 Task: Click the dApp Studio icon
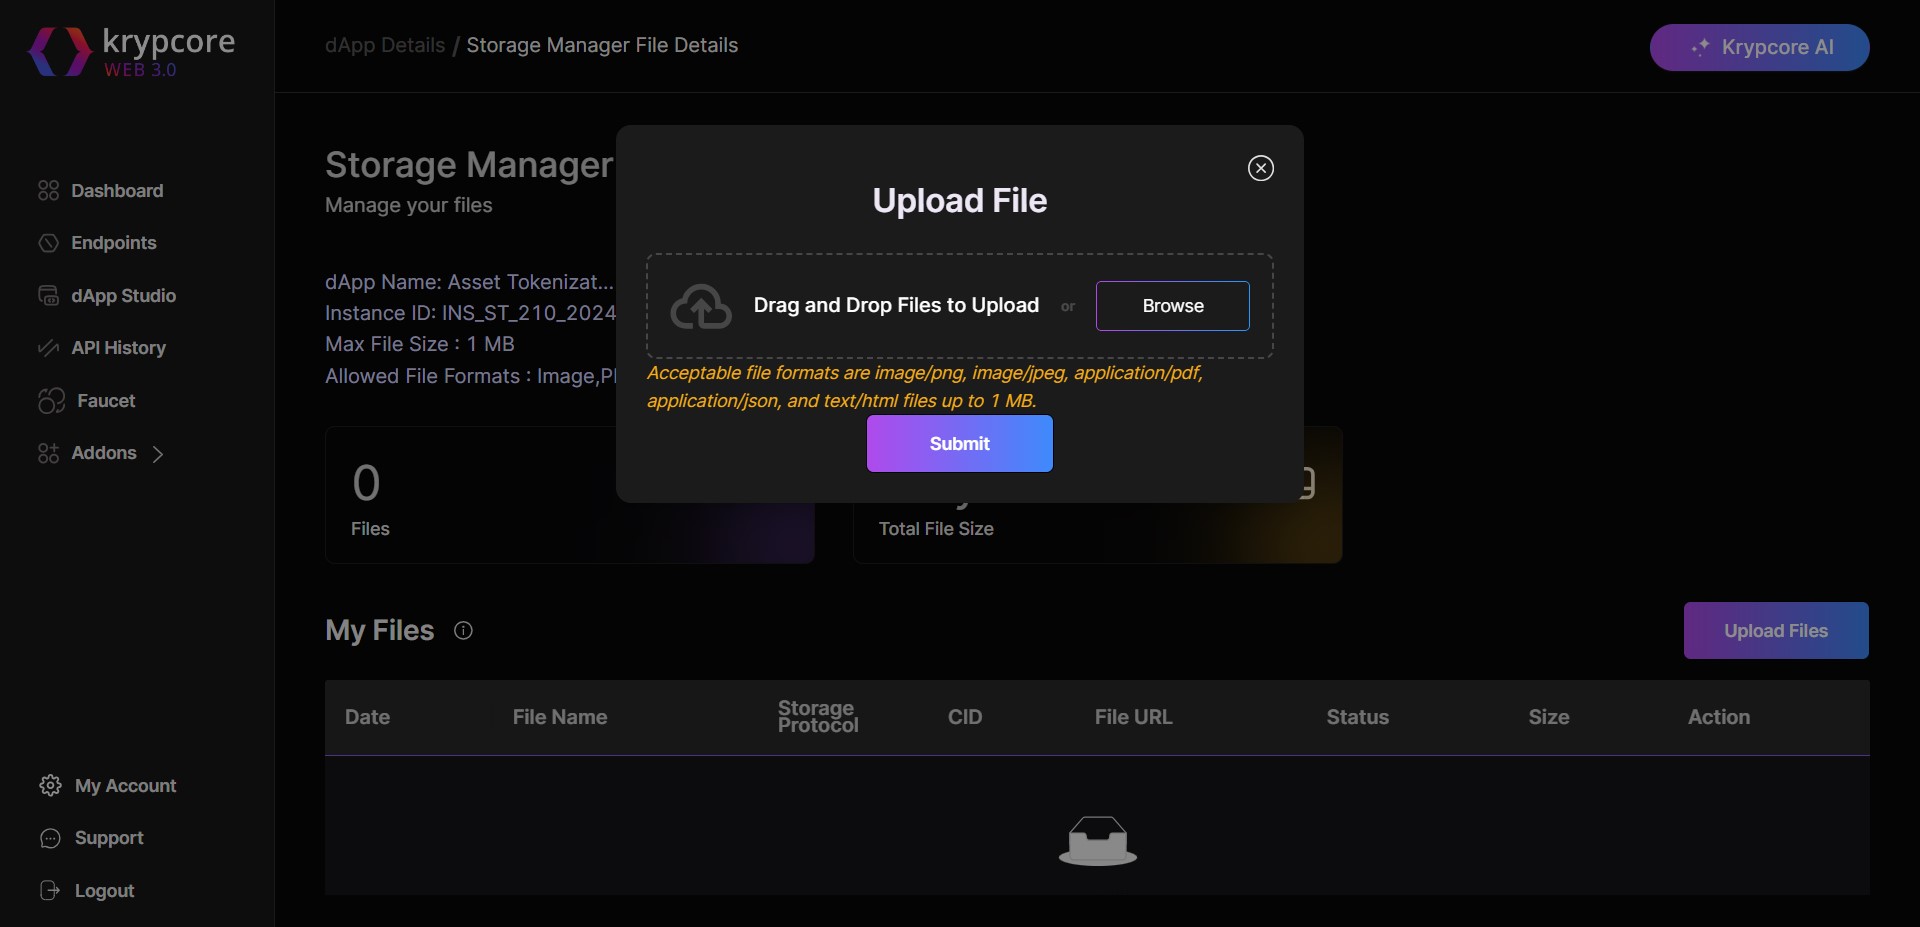(x=48, y=296)
